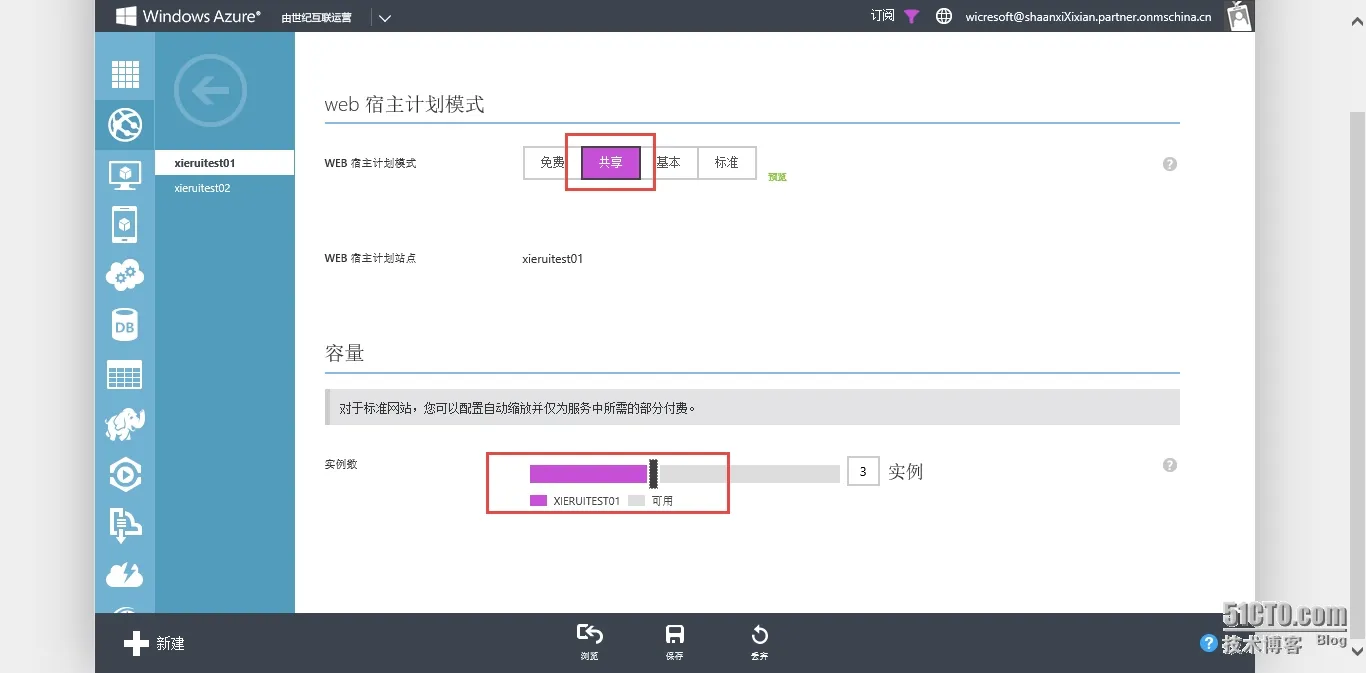Click help icon beside hosting plan mode
This screenshot has width=1366, height=673.
[x=1170, y=164]
